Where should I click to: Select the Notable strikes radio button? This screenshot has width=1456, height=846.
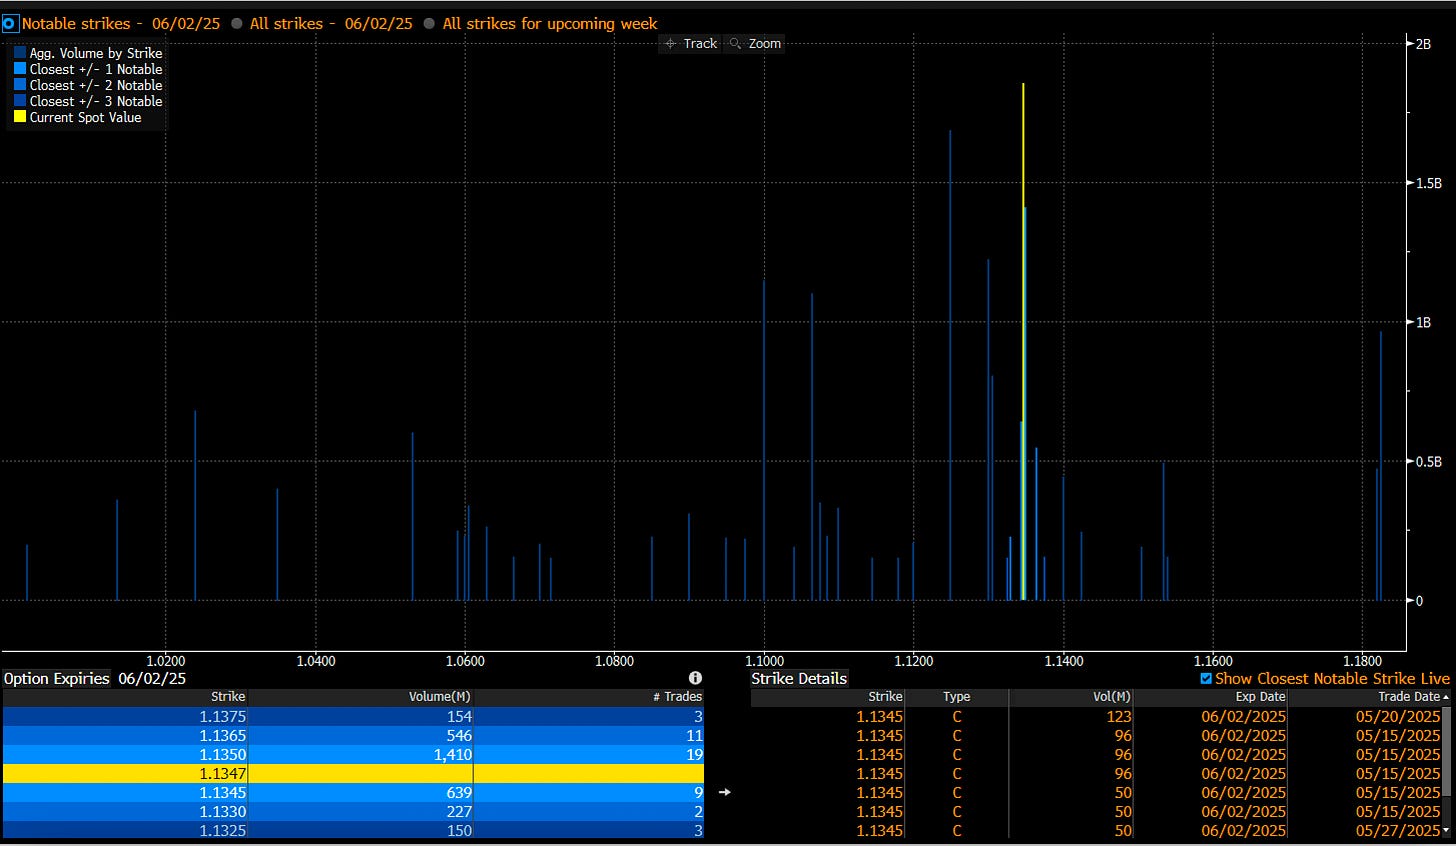click(10, 23)
